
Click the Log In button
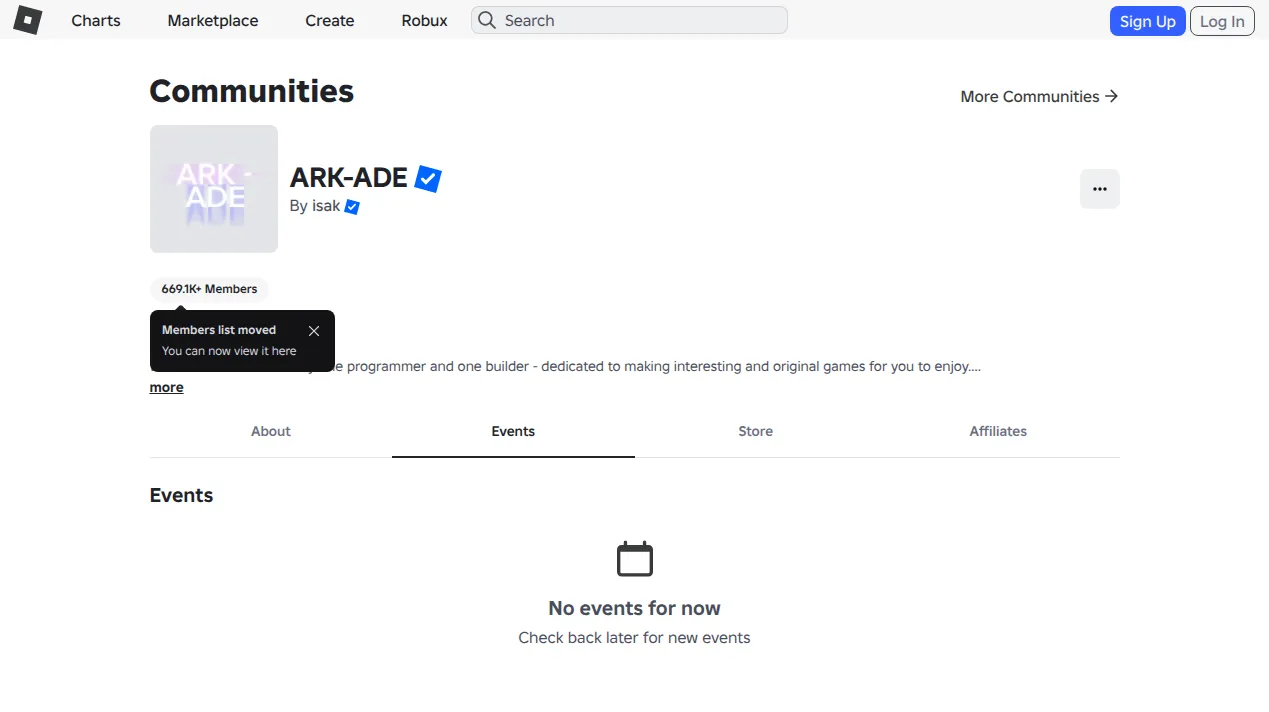(x=1222, y=21)
